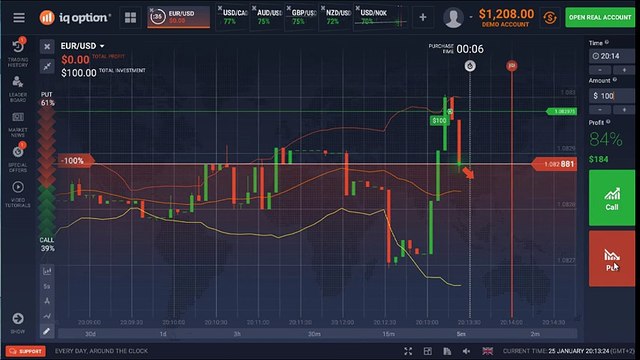The width and height of the screenshot is (640, 360).
Task: Click the expiration time field 20:14
Action: click(611, 56)
